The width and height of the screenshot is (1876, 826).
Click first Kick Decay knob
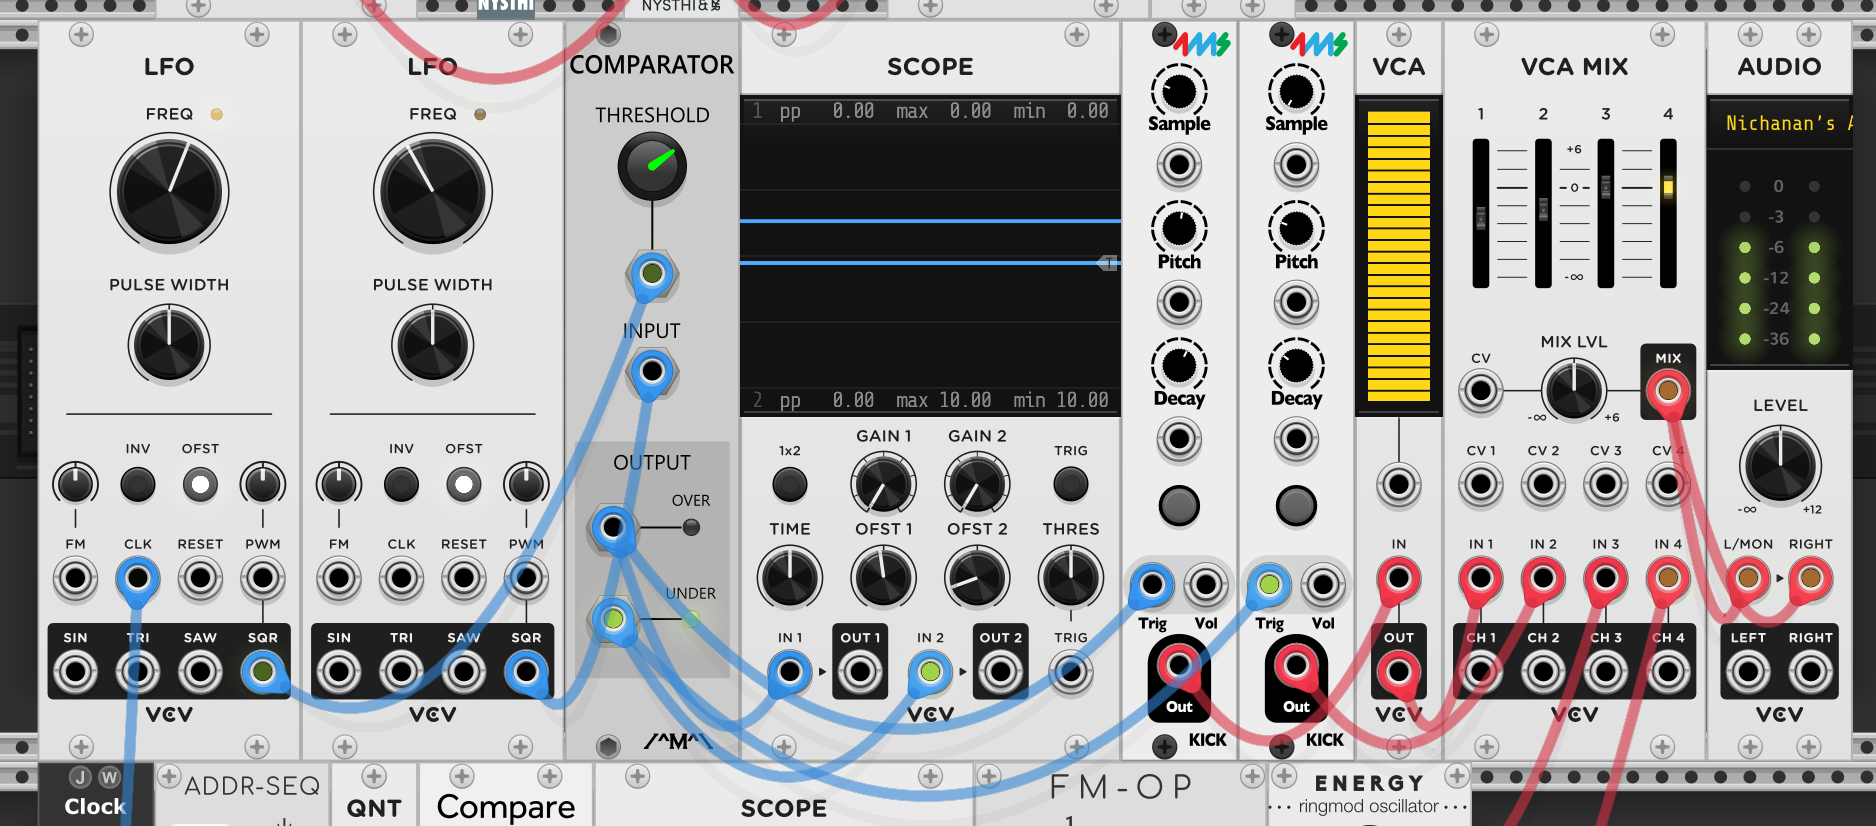click(1179, 366)
